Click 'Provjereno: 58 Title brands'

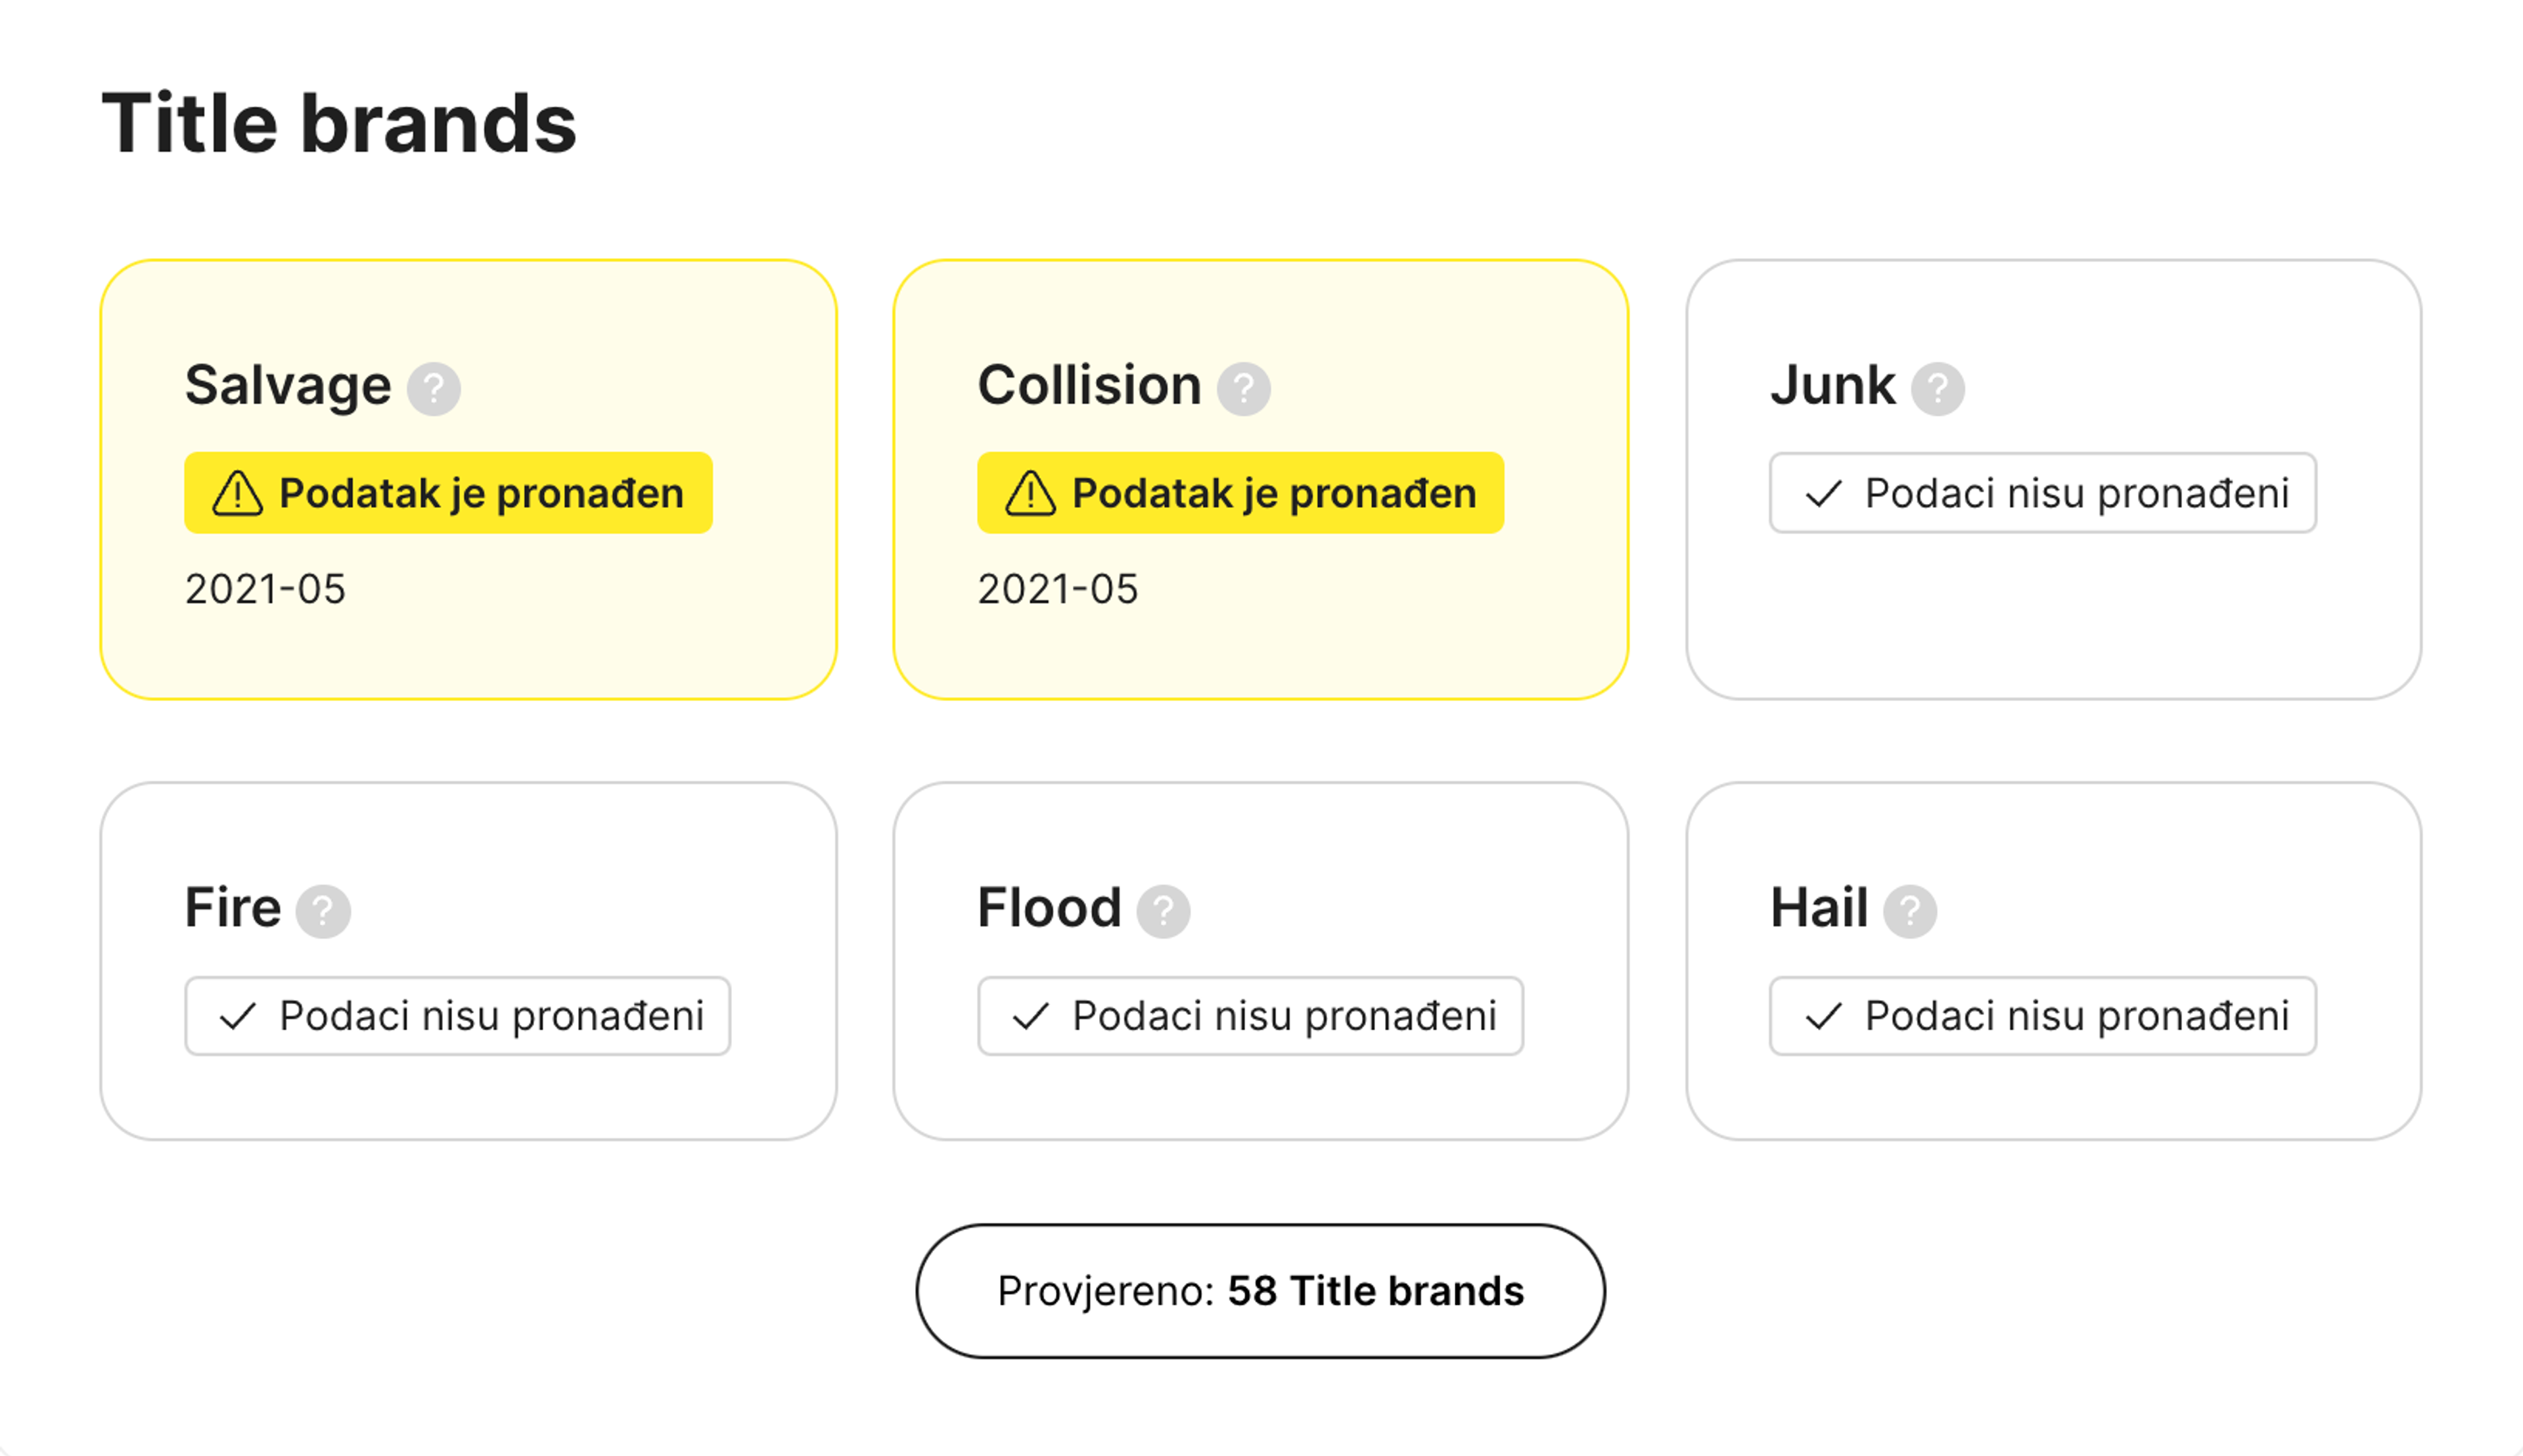pyautogui.click(x=1261, y=1290)
